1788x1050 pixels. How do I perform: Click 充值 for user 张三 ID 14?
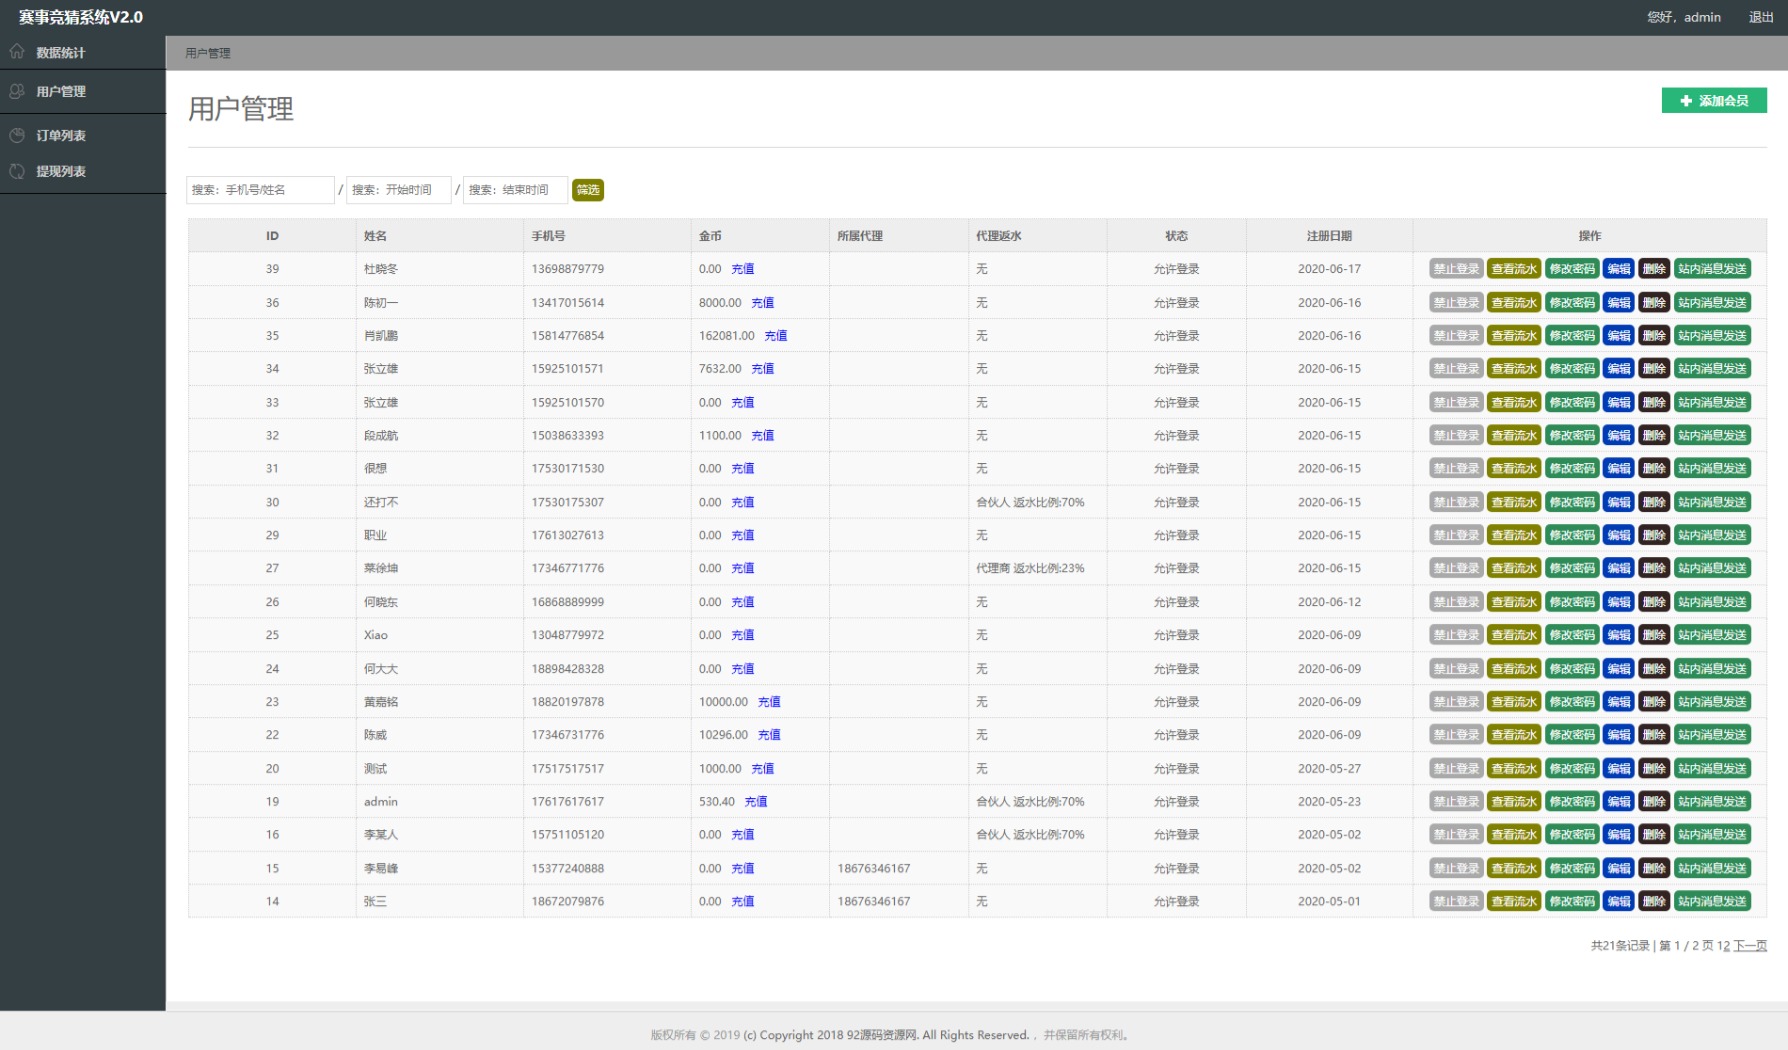tap(743, 902)
